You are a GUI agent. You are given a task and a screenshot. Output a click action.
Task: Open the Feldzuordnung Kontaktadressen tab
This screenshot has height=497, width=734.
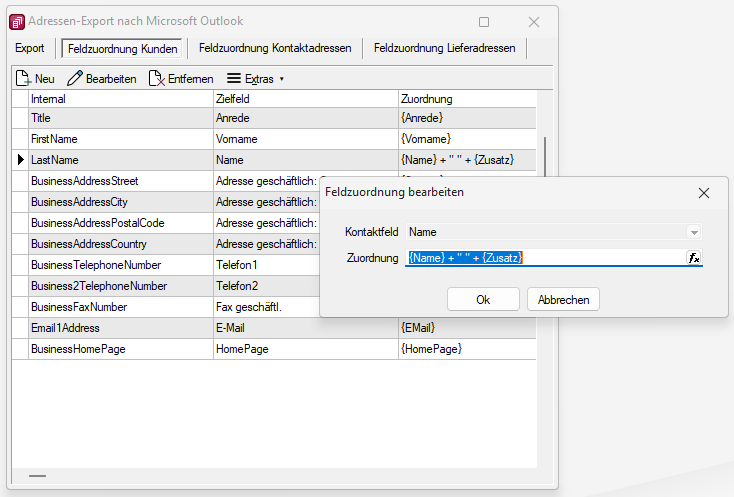[275, 47]
